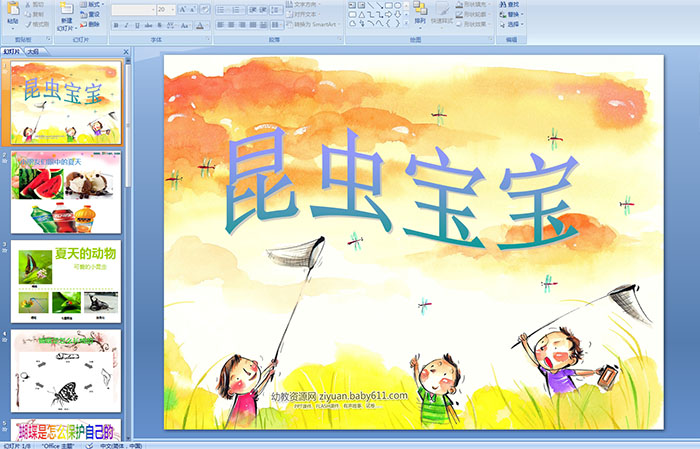Click the font name box

click(x=132, y=9)
